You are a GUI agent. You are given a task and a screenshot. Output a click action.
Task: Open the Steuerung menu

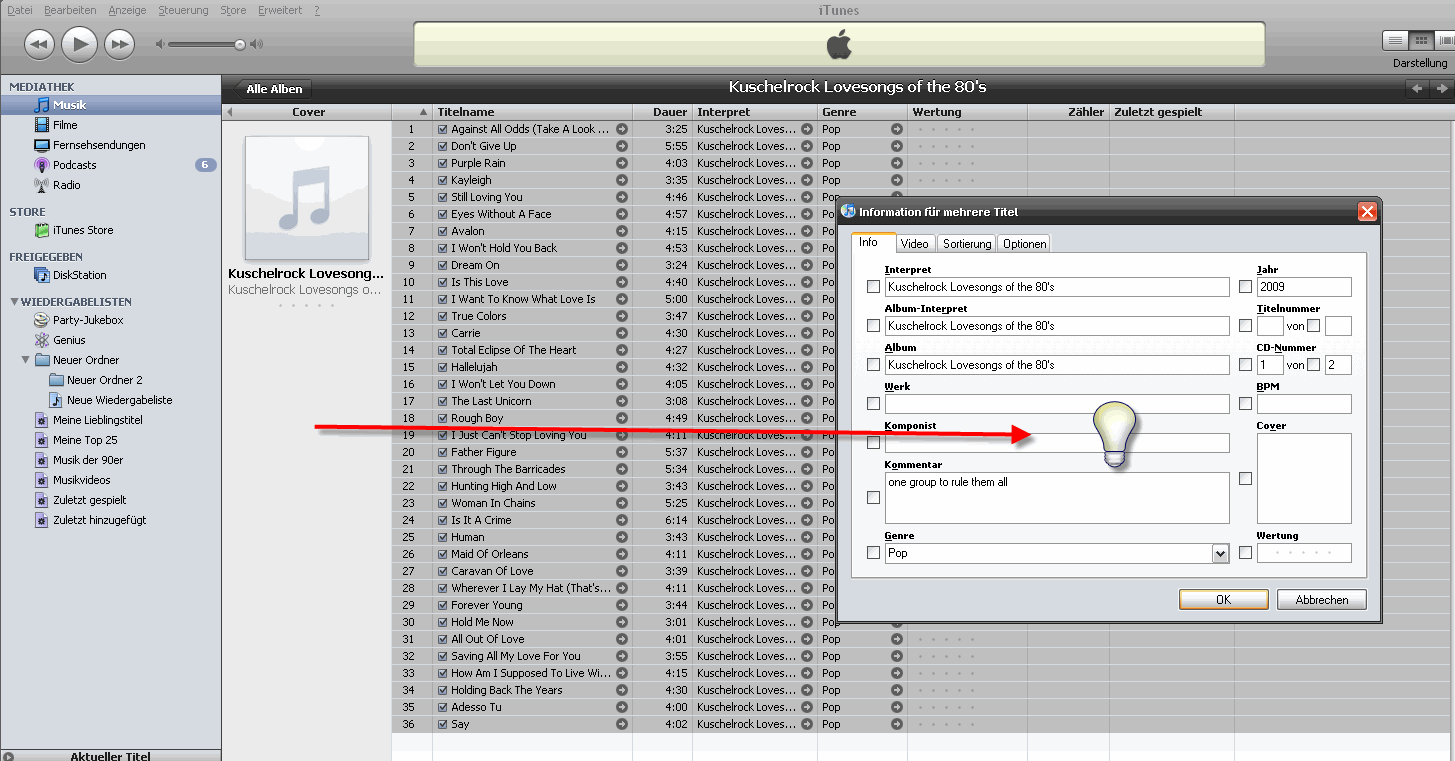(x=183, y=10)
